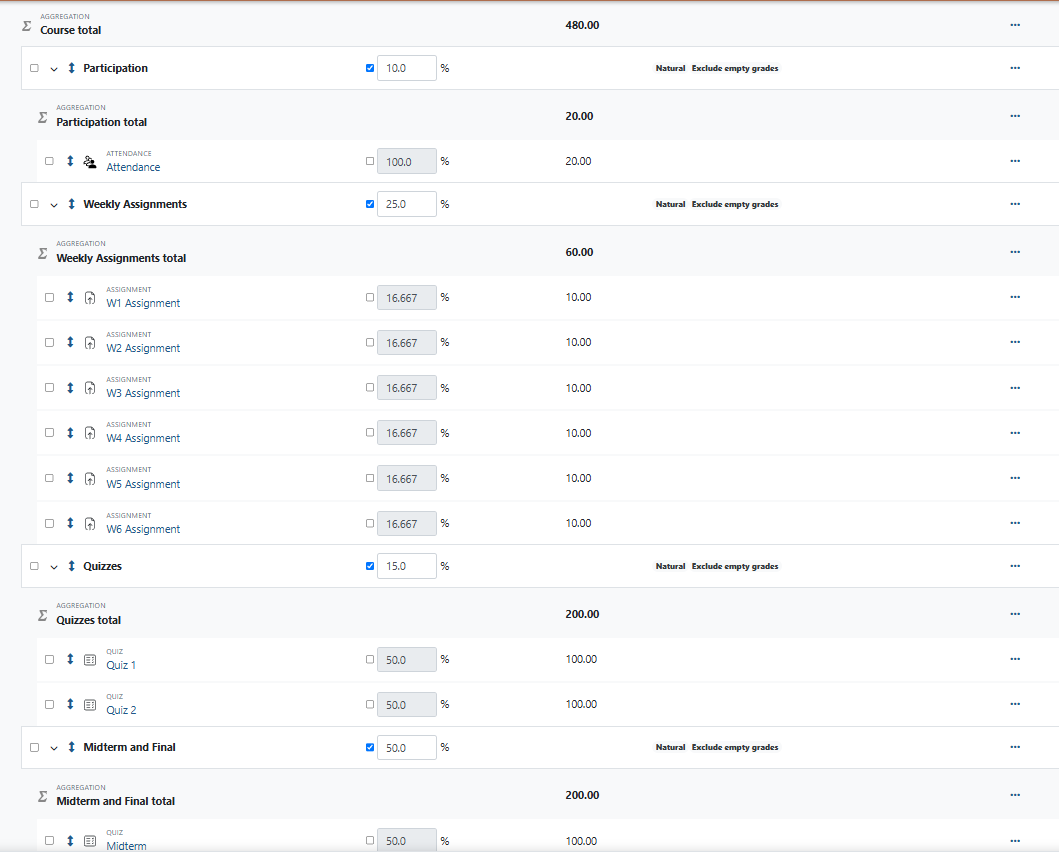This screenshot has height=854, width=1059.
Task: Click move arrows beside Midterm and Final
Action: [x=71, y=747]
